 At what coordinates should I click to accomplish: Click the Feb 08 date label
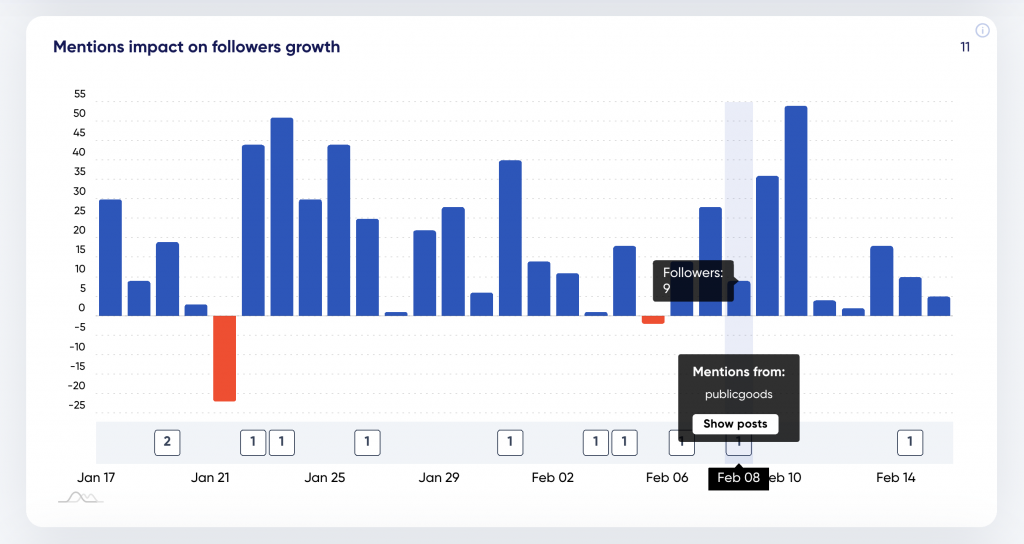pyautogui.click(x=739, y=477)
